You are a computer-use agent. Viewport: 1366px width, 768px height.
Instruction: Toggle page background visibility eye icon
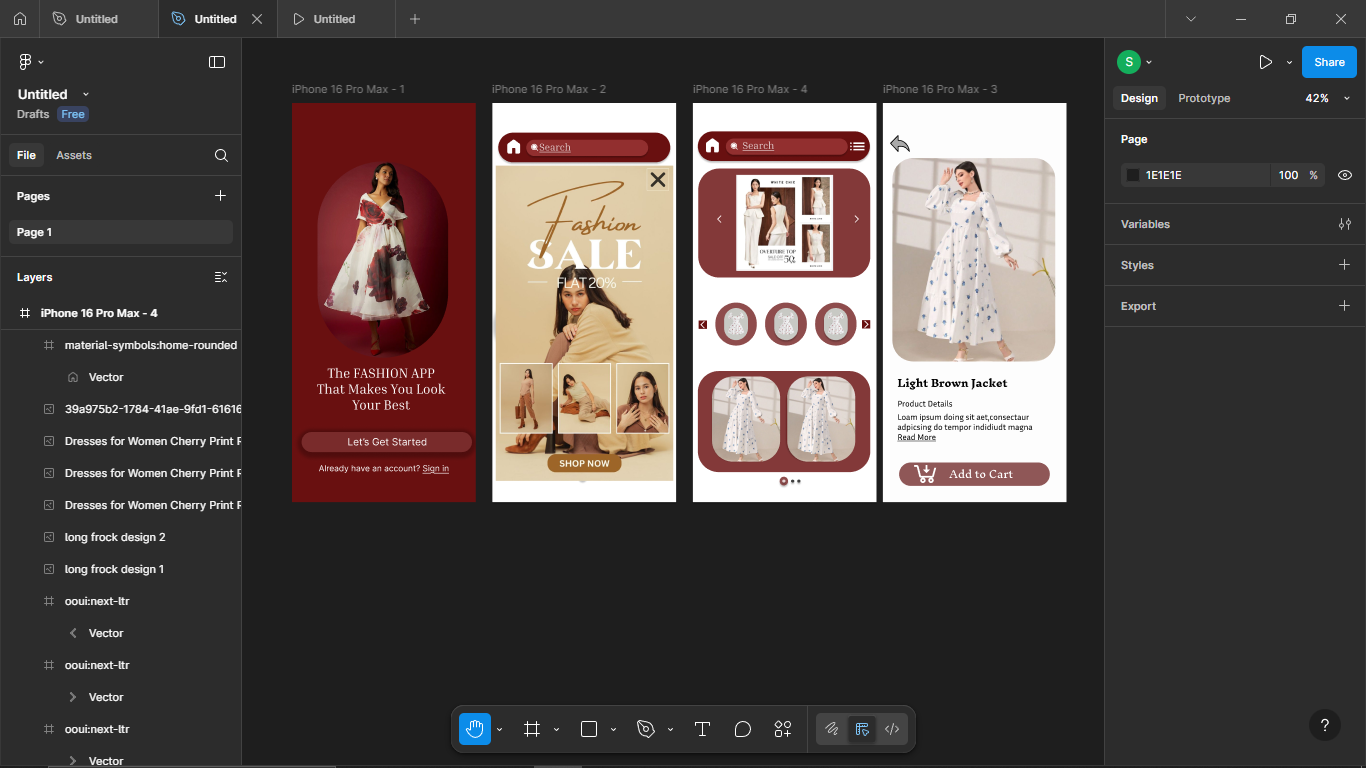pyautogui.click(x=1345, y=175)
